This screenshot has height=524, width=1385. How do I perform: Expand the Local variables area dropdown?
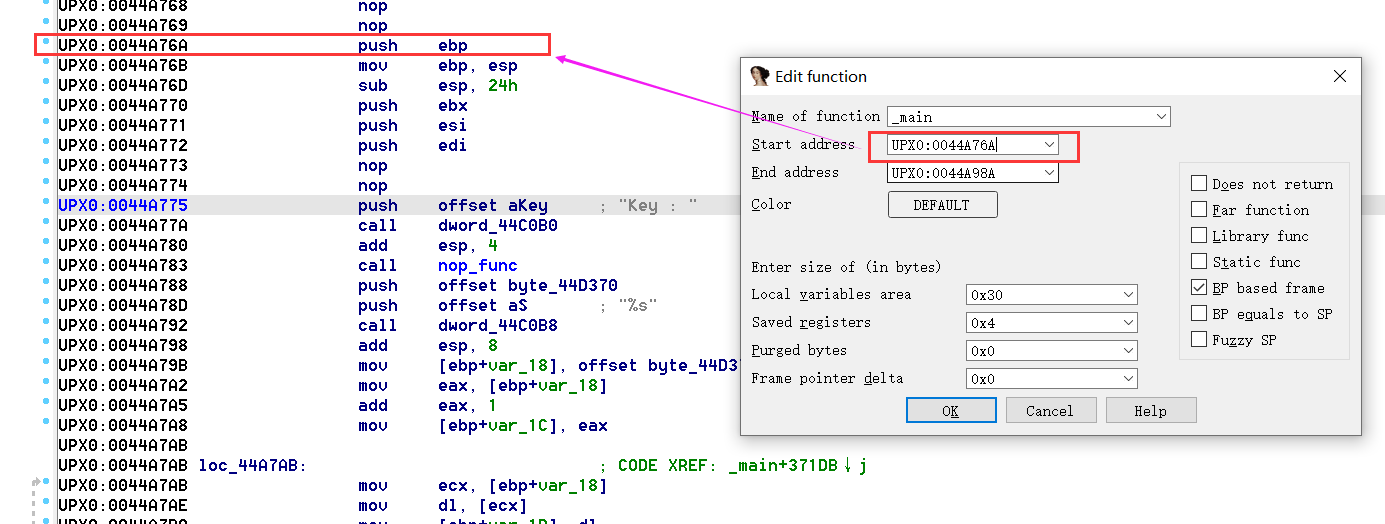[x=1128, y=295]
